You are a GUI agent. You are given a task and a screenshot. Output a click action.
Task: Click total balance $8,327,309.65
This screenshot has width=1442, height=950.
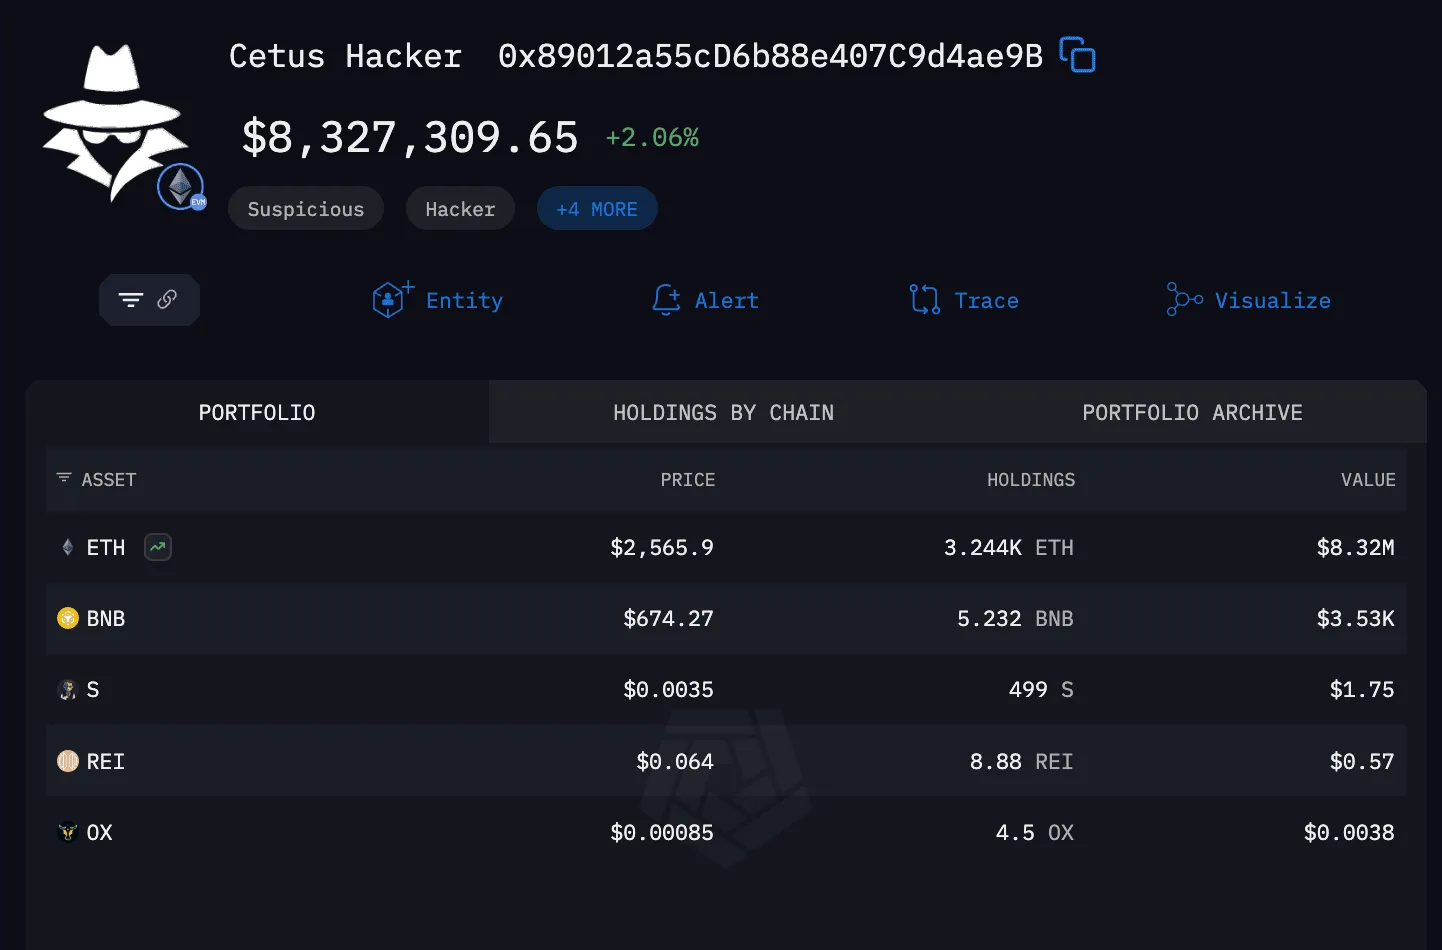pos(410,137)
